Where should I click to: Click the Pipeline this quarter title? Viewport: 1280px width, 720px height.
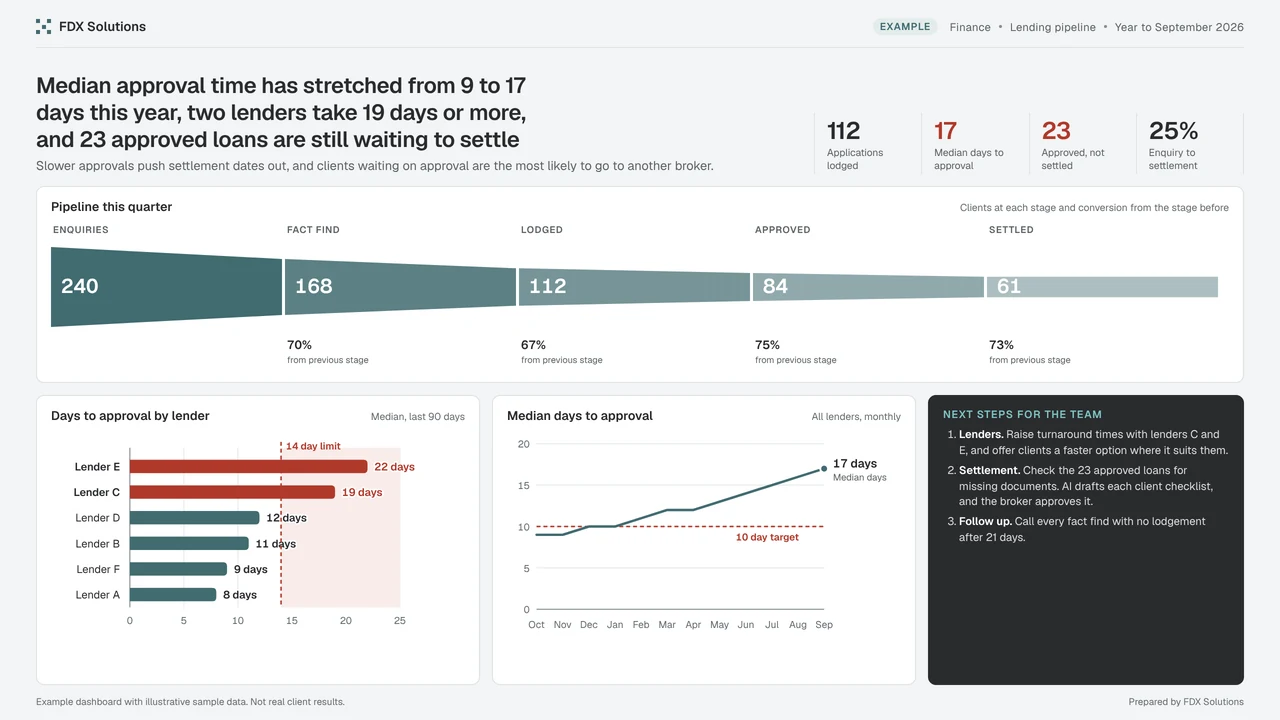112,207
